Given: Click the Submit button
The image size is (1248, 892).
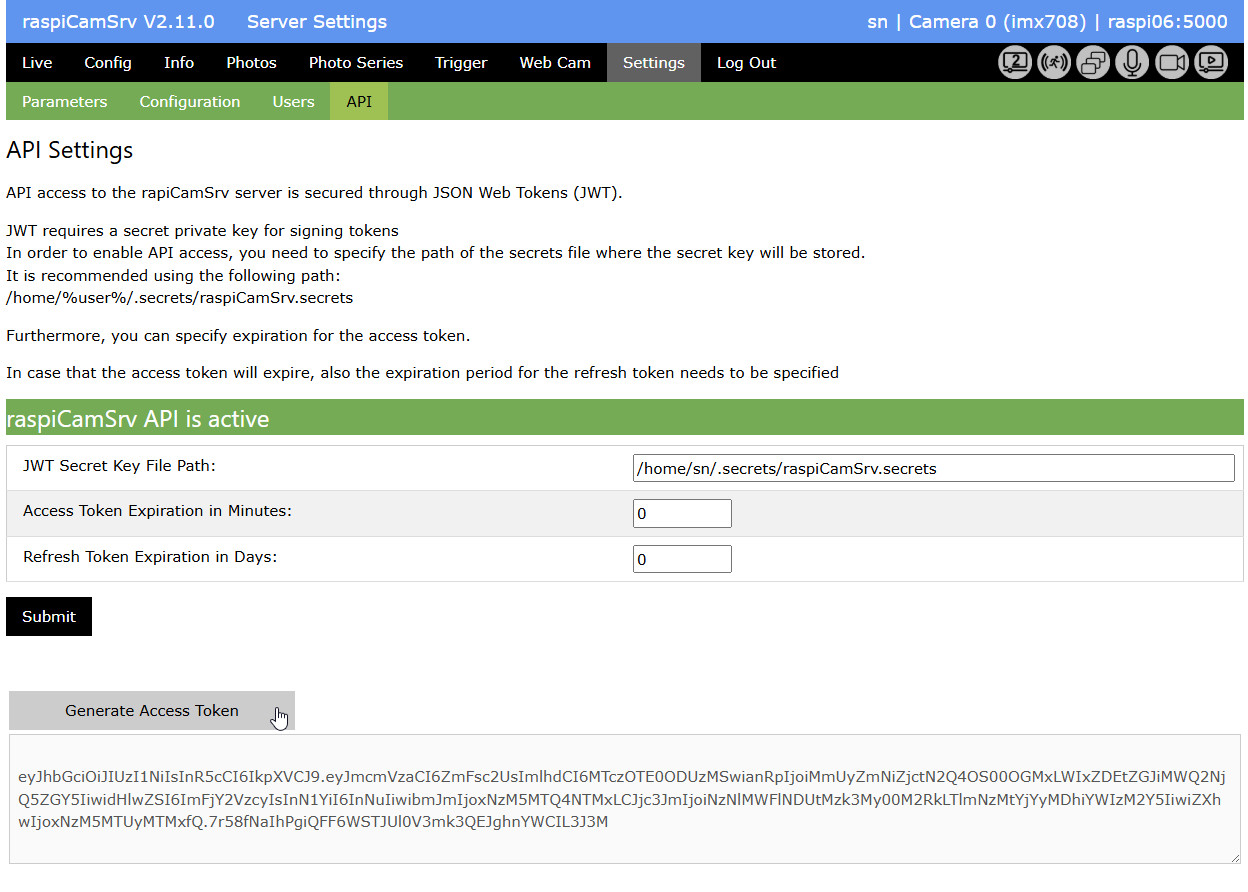Looking at the screenshot, I should [48, 616].
